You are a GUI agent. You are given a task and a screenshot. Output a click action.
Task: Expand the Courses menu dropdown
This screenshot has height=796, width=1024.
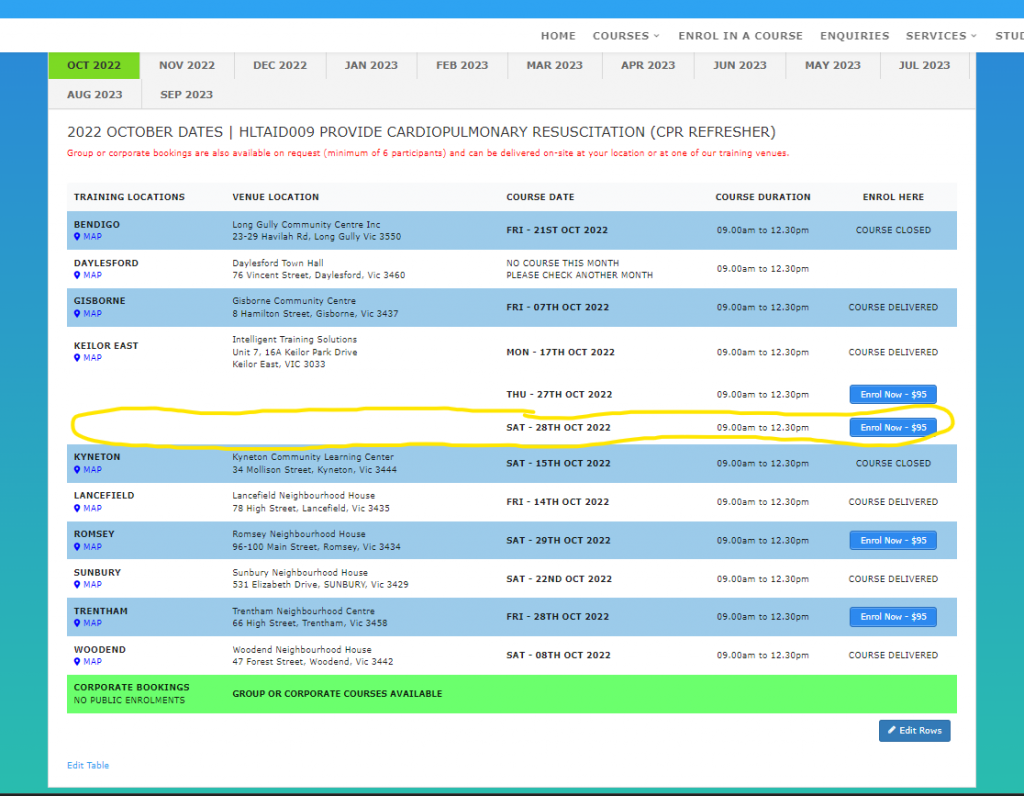pyautogui.click(x=626, y=36)
